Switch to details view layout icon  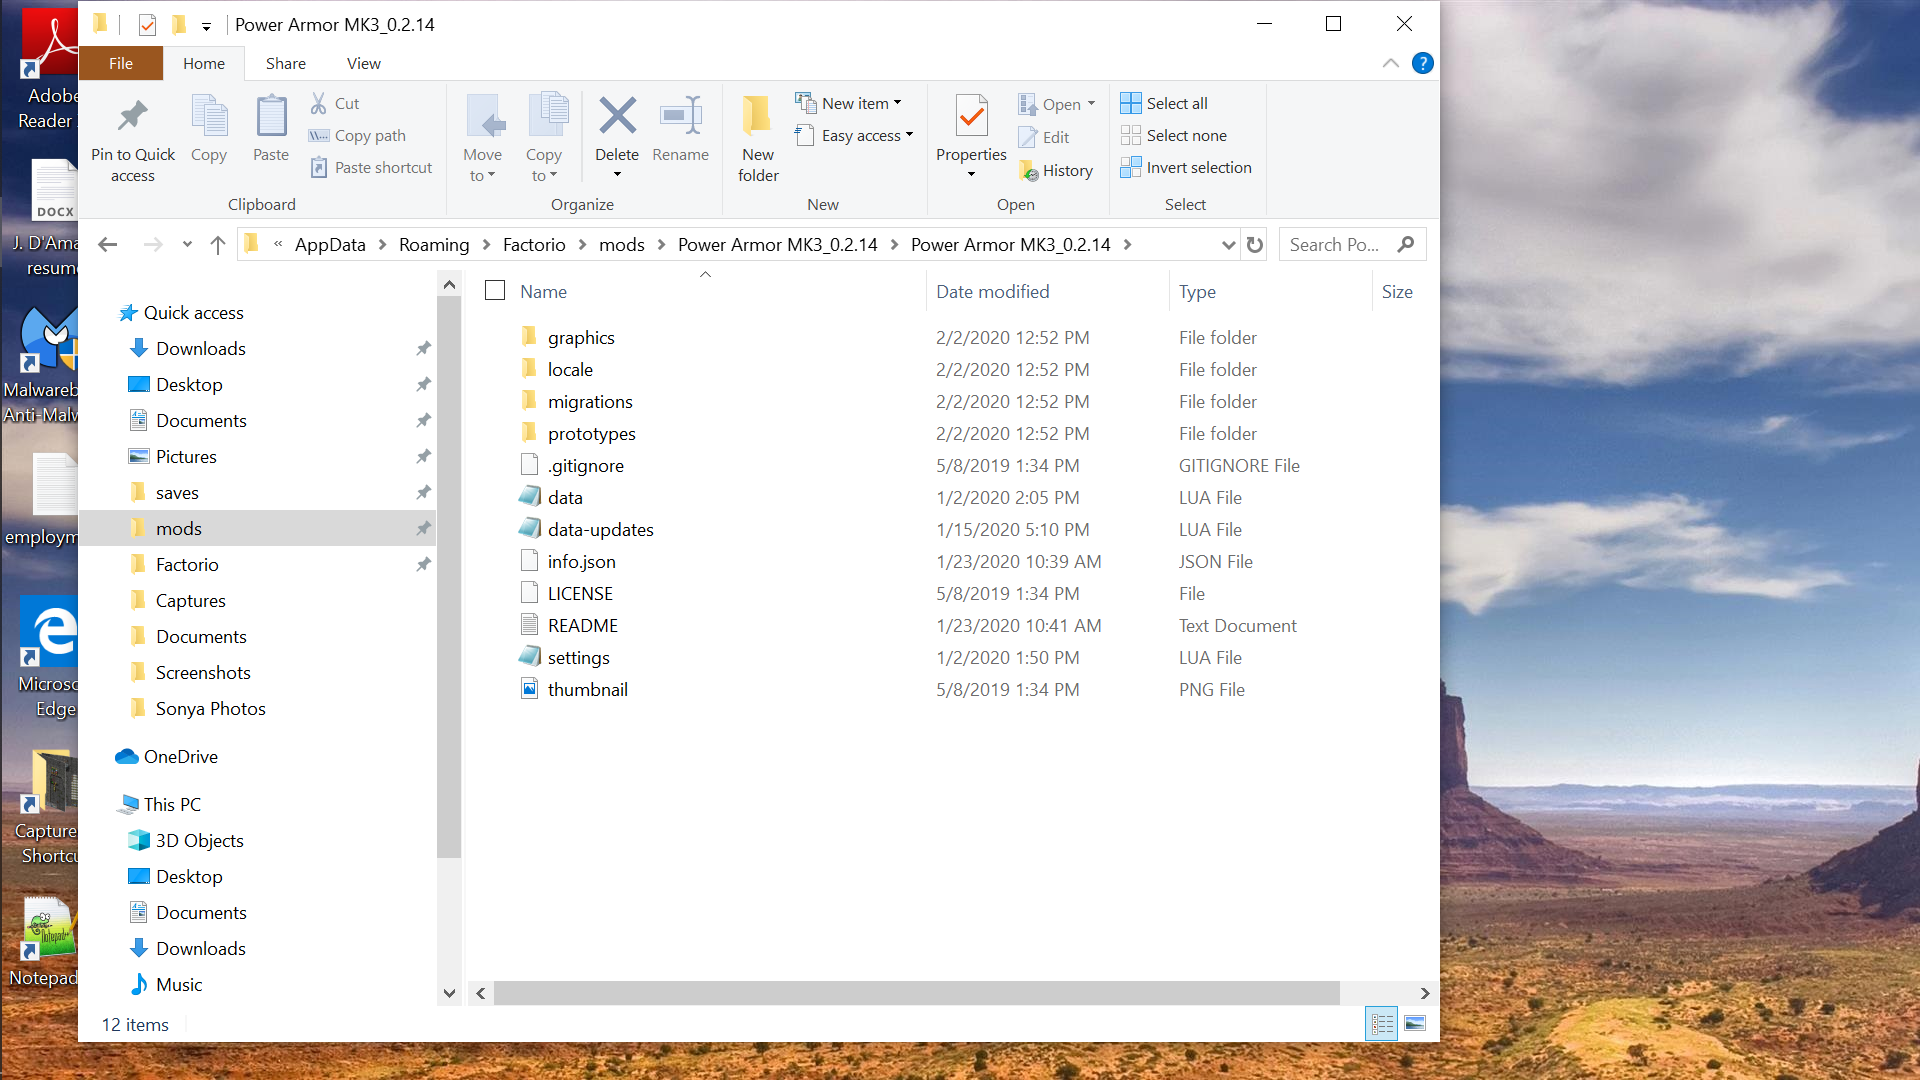click(1382, 1023)
